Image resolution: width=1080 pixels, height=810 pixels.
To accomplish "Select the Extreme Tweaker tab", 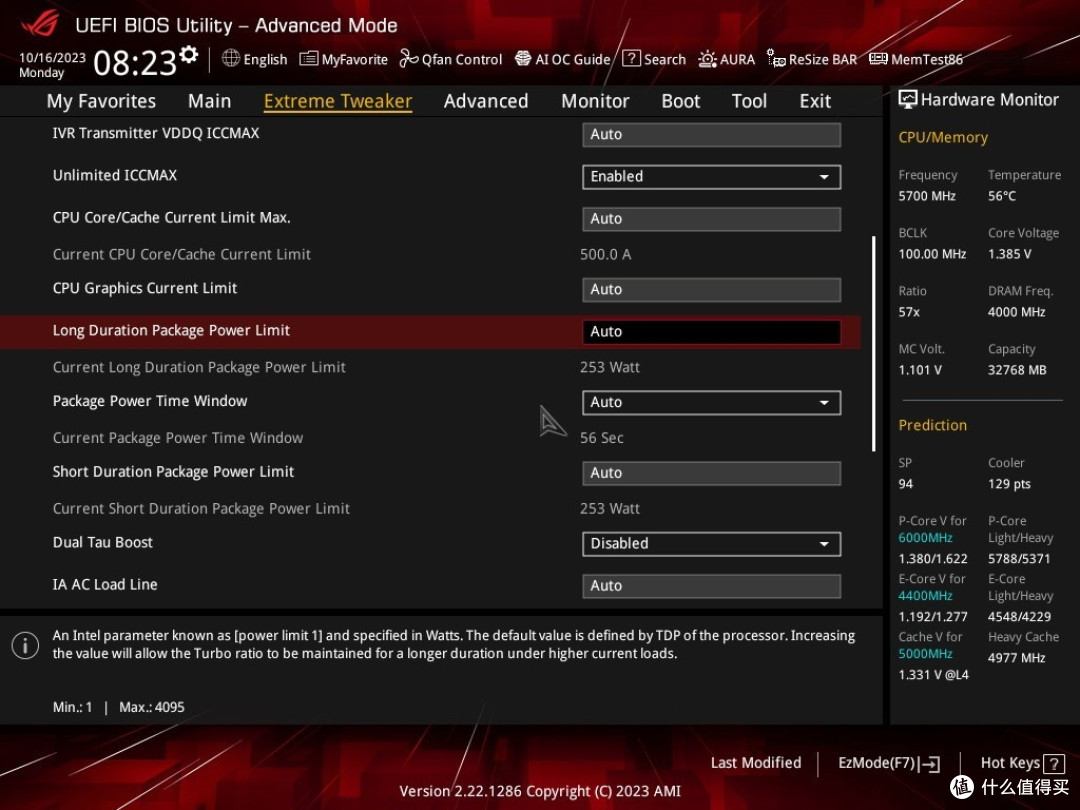I will tap(338, 101).
